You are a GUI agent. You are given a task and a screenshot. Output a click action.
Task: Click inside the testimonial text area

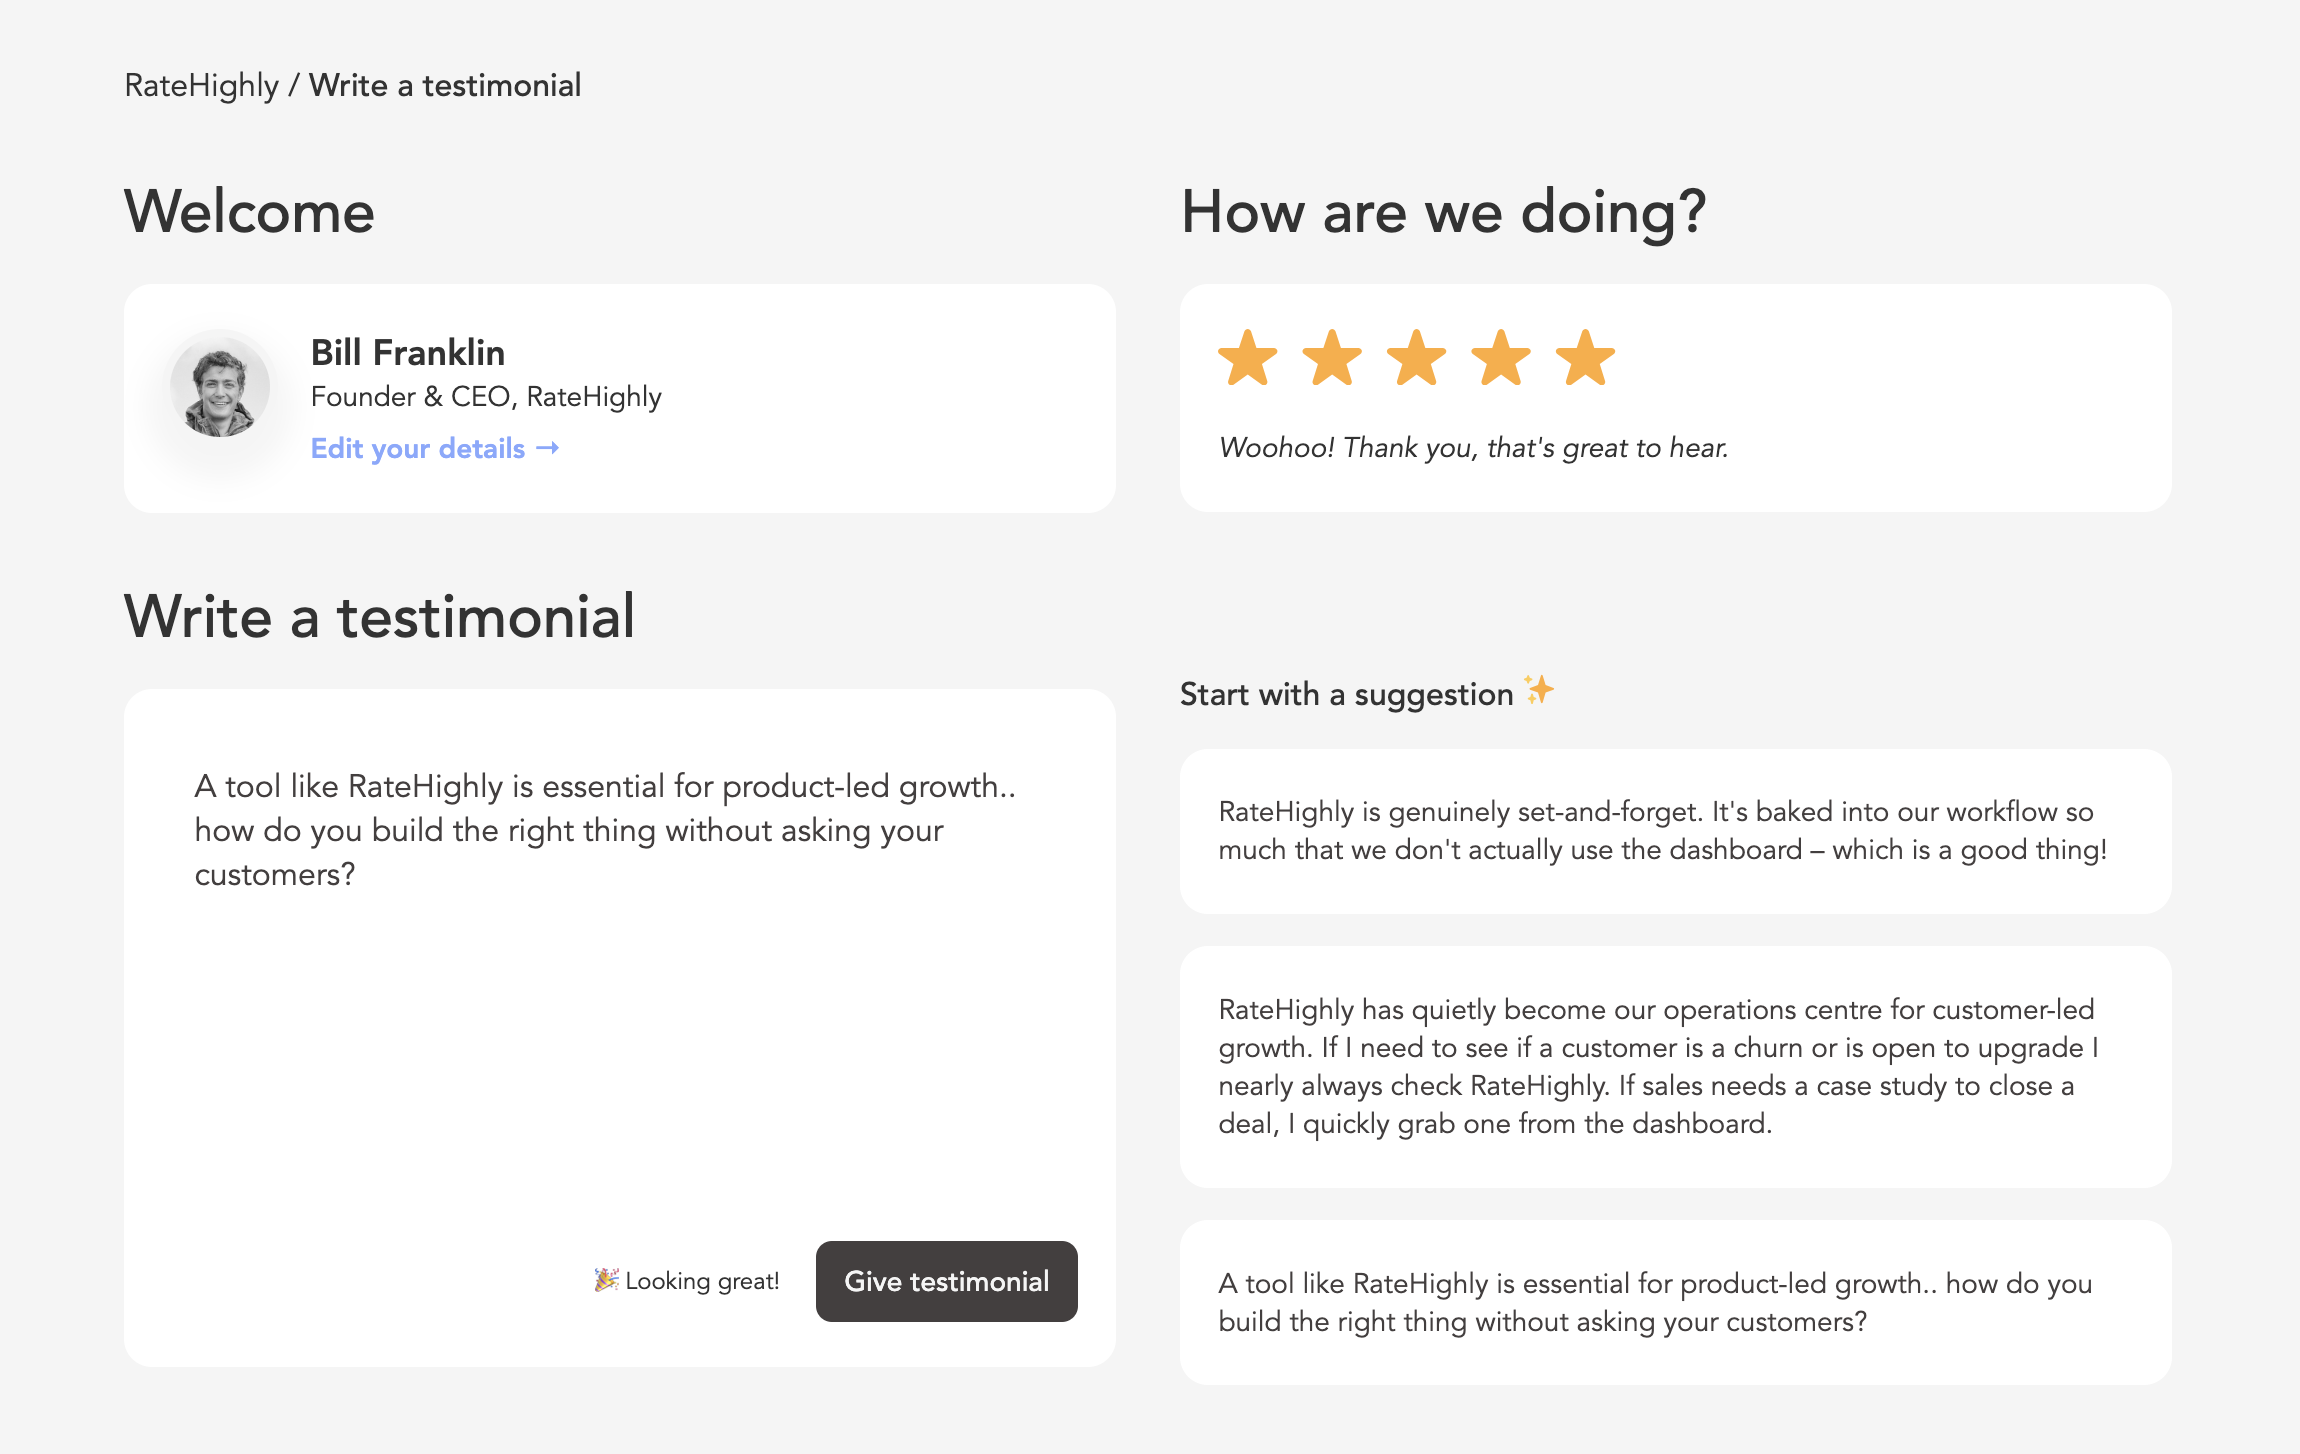pyautogui.click(x=600, y=1000)
